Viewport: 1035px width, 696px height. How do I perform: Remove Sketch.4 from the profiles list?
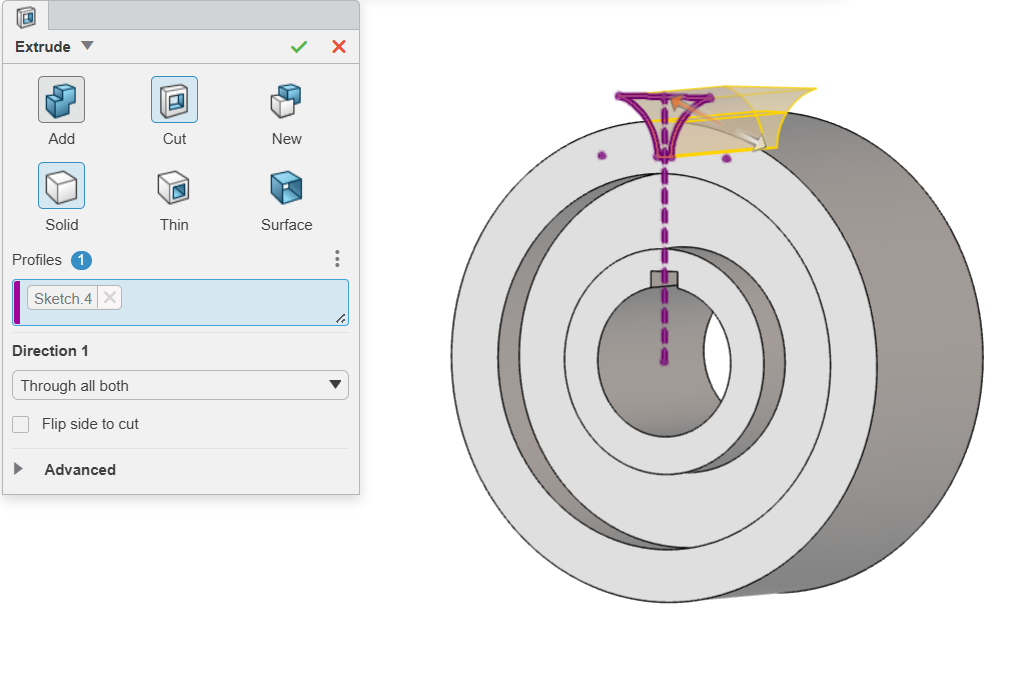(x=110, y=298)
